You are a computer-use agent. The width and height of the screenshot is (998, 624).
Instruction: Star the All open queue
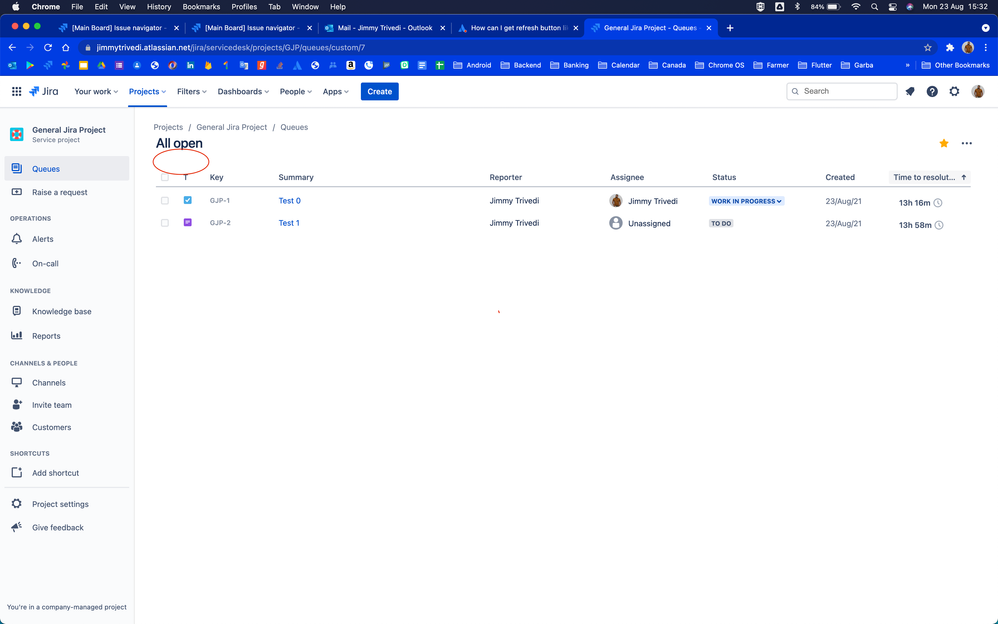pyautogui.click(x=943, y=143)
